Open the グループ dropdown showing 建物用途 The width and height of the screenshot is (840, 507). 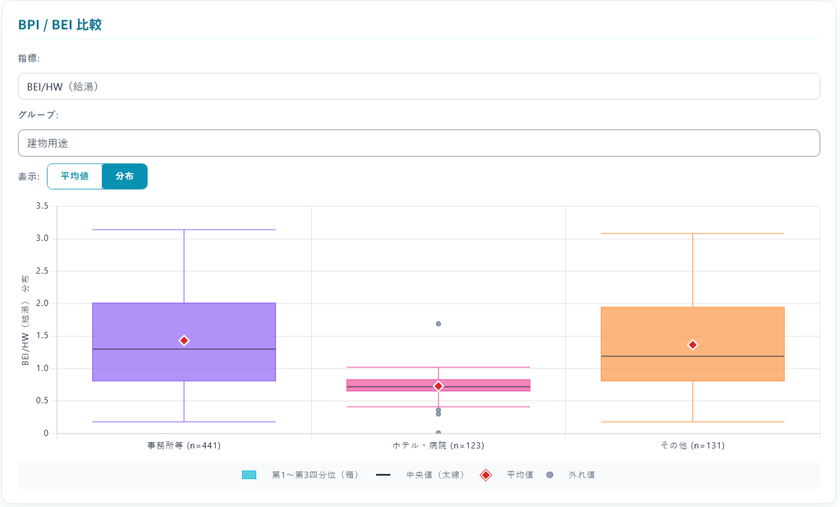[419, 143]
